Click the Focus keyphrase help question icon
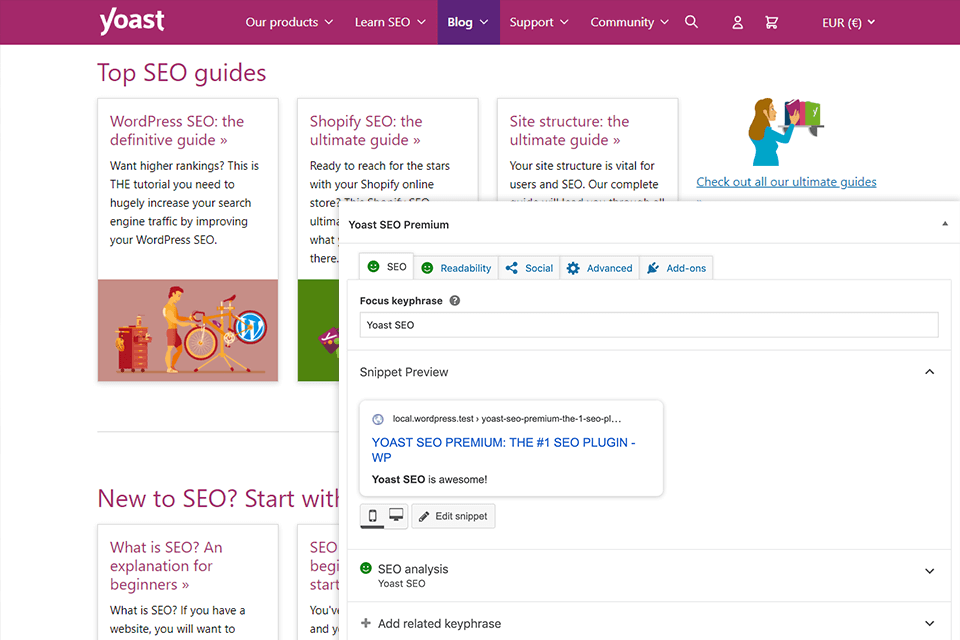 point(454,301)
